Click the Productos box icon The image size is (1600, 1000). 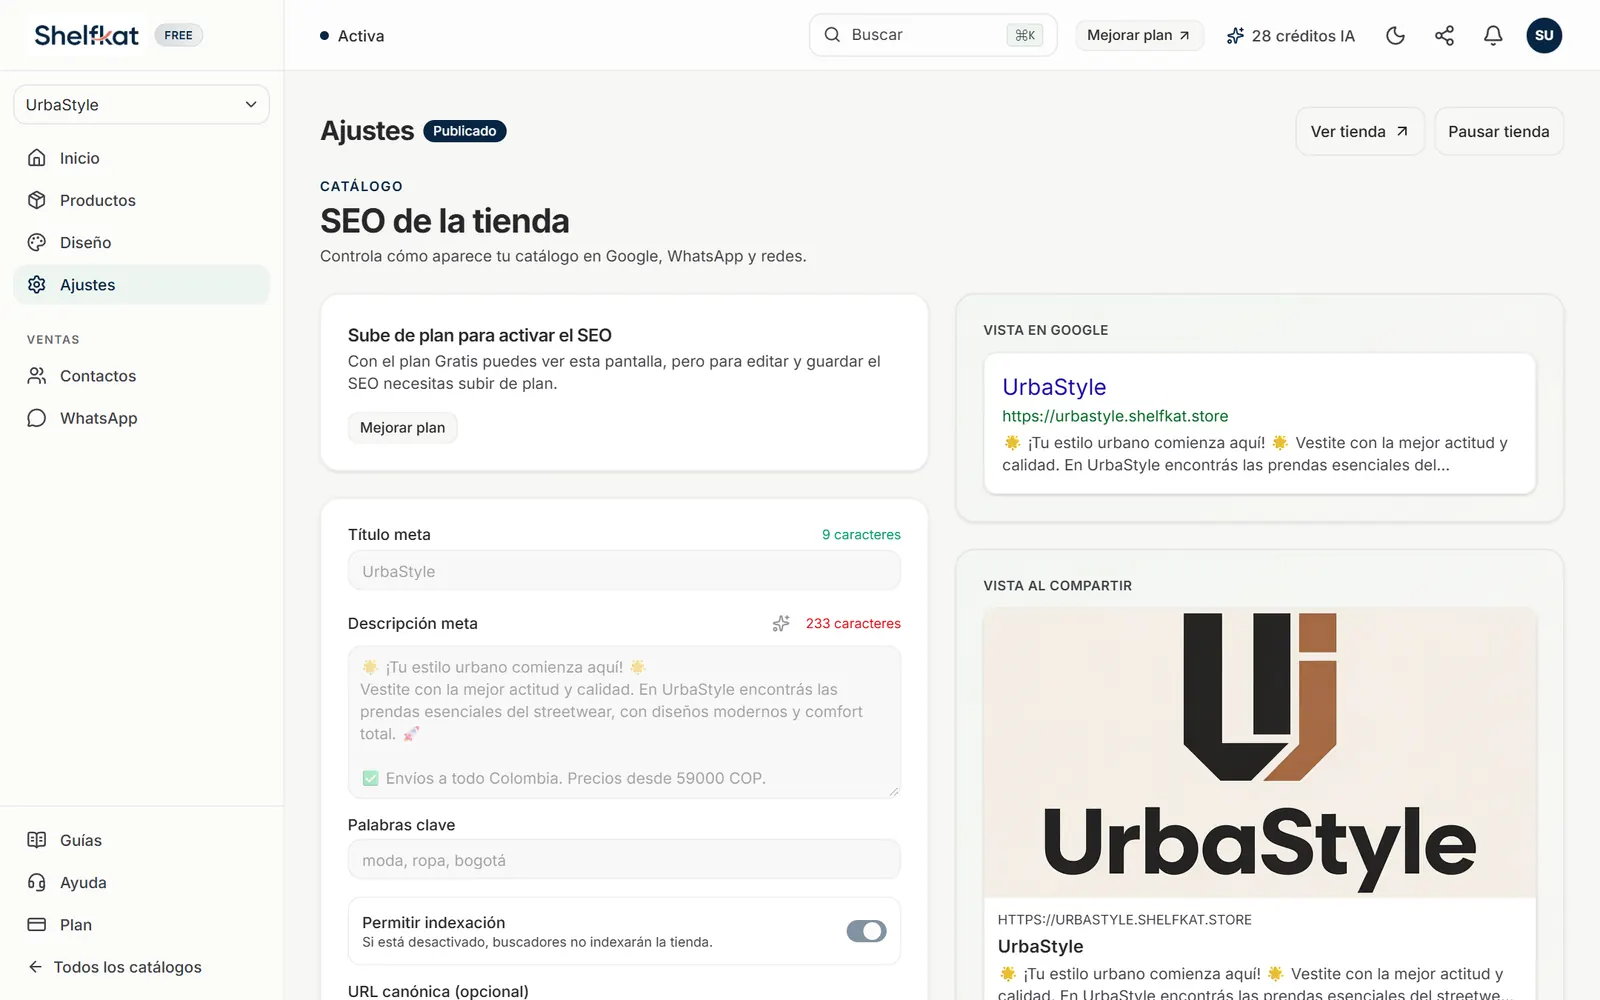coord(37,200)
